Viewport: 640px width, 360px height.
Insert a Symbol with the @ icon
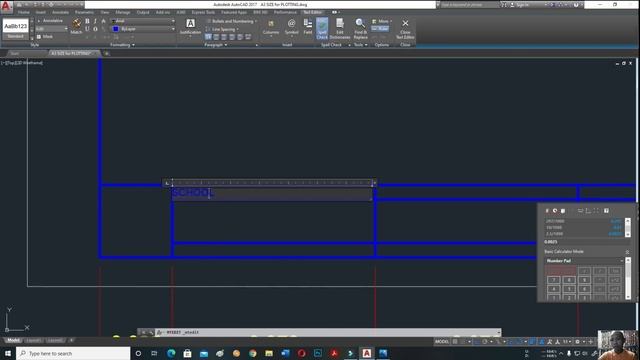pos(291,27)
